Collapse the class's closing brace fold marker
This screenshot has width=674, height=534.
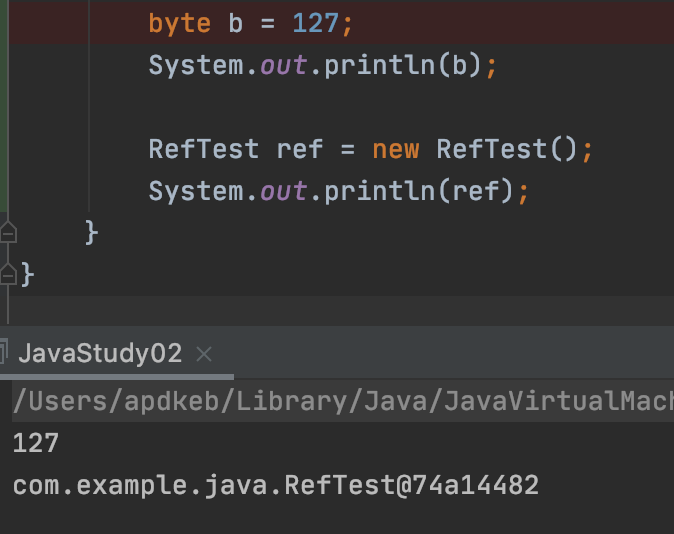(x=8, y=274)
